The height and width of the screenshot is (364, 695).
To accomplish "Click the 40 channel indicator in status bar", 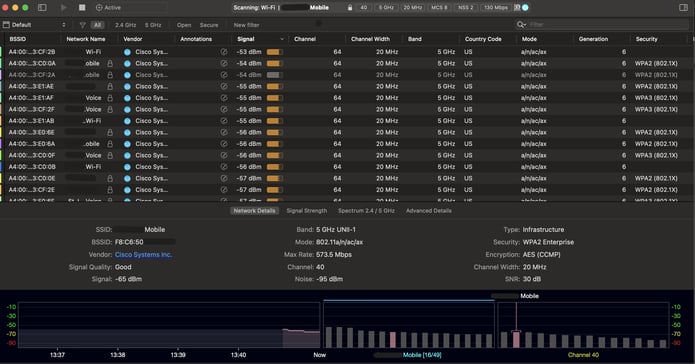I will pyautogui.click(x=363, y=8).
